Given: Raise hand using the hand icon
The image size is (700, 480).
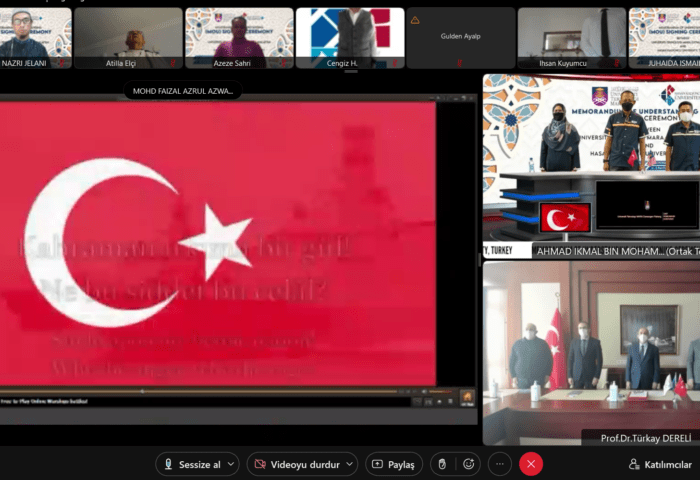Looking at the screenshot, I should coord(442,464).
